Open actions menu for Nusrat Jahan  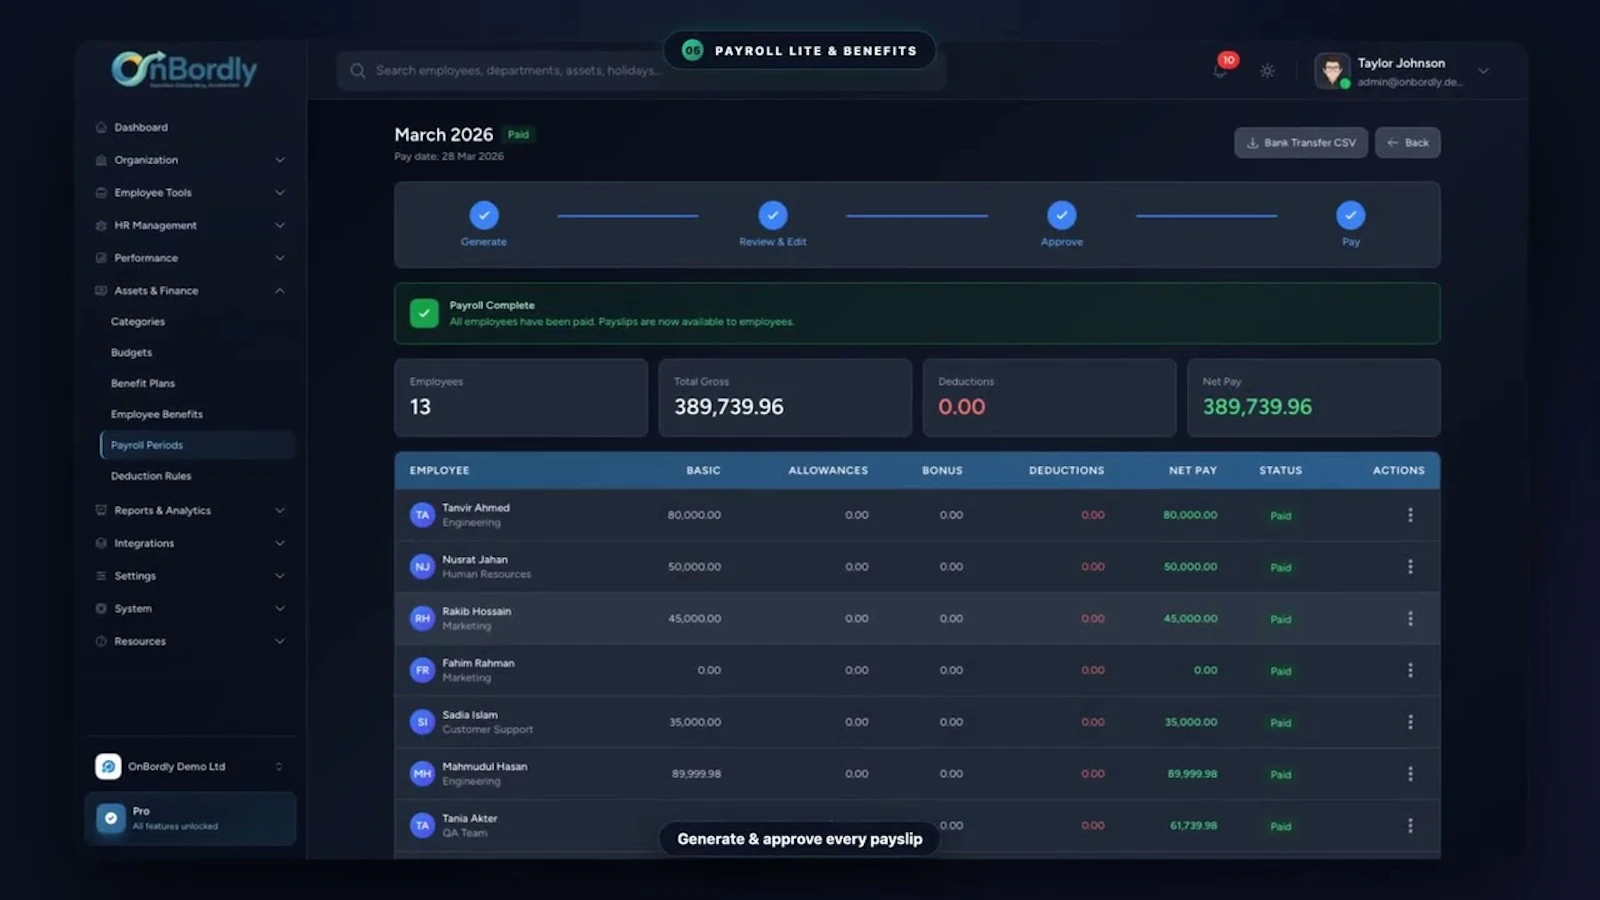point(1410,567)
